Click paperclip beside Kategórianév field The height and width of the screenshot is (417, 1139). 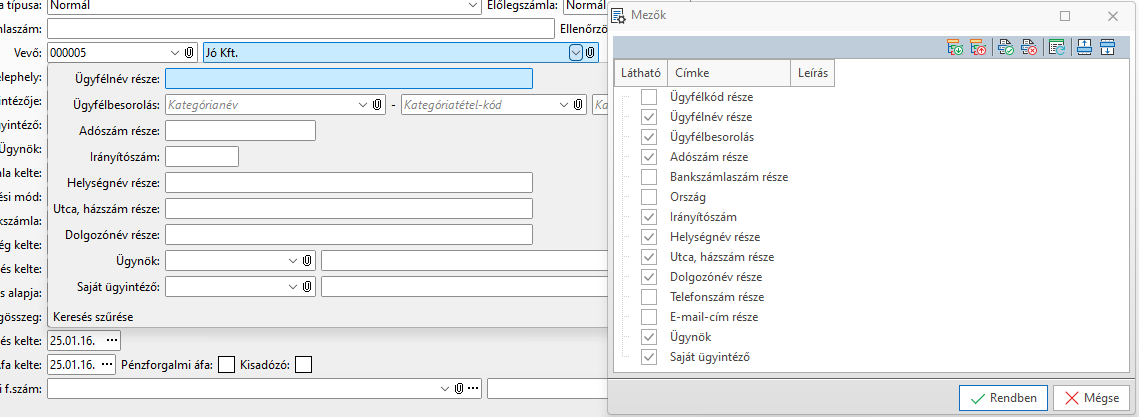click(x=377, y=105)
